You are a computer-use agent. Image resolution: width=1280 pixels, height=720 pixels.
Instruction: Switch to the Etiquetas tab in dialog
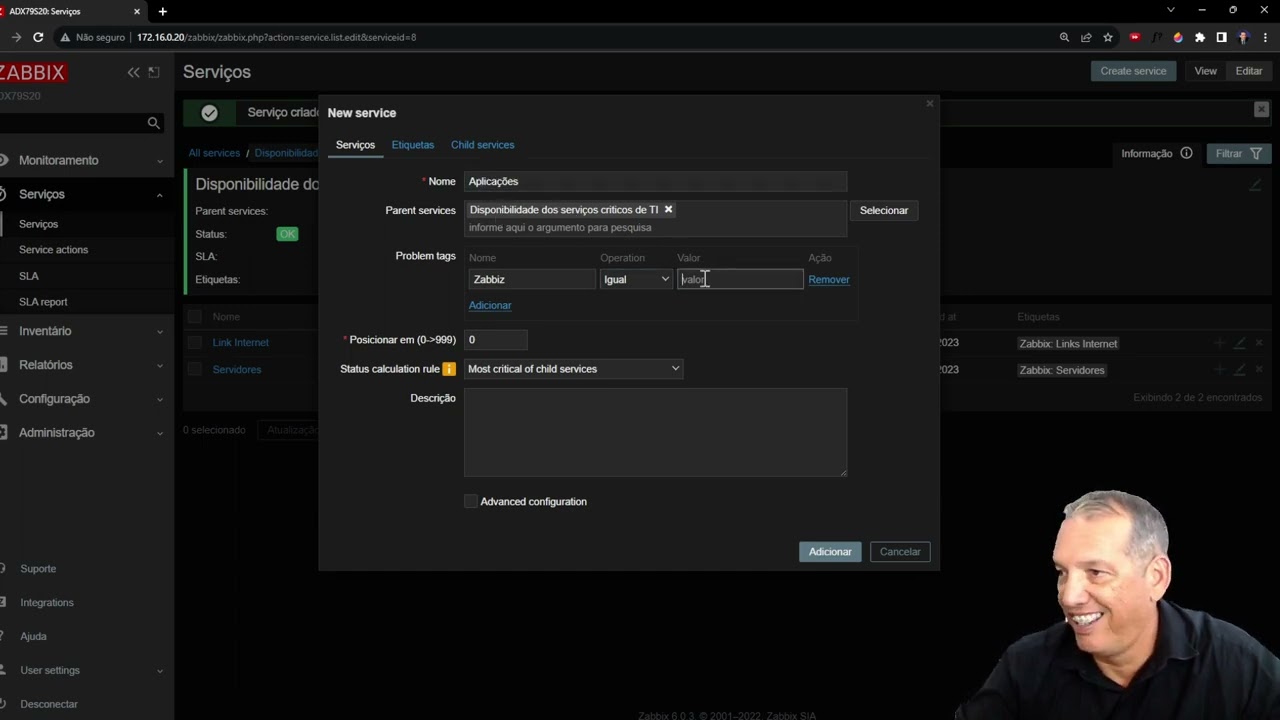pos(413,145)
